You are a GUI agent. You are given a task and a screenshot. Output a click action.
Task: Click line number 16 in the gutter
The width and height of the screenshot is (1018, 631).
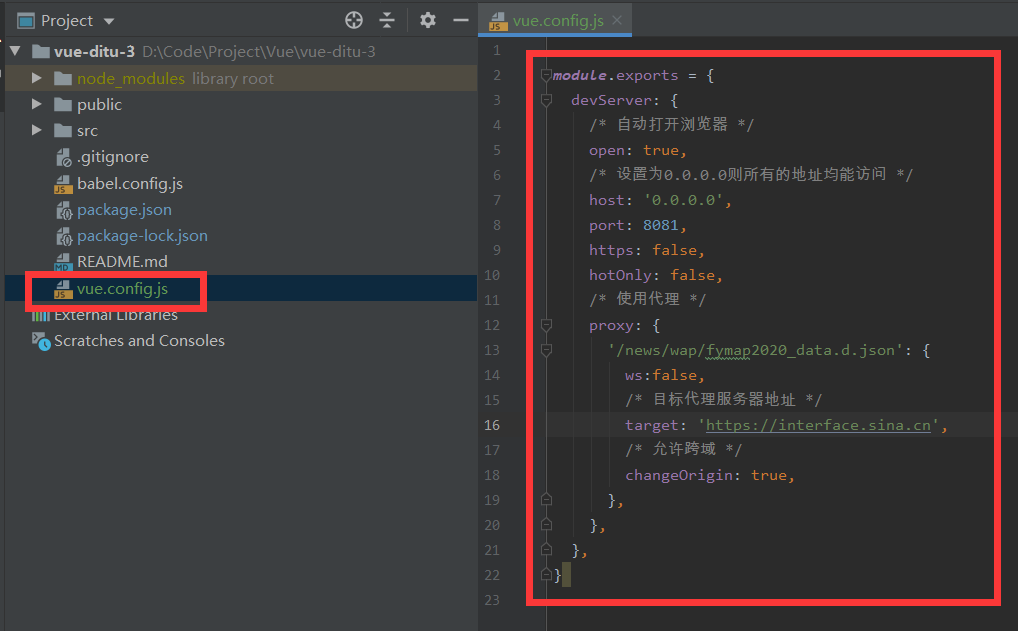point(492,425)
